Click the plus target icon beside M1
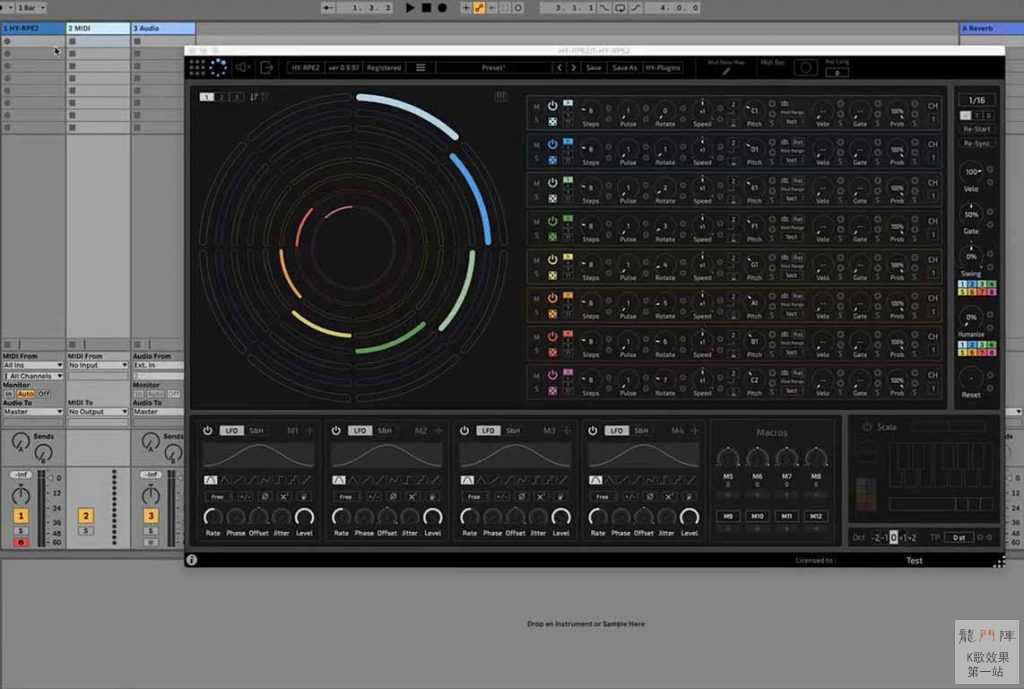Screen dimensions: 1024x689 310,430
